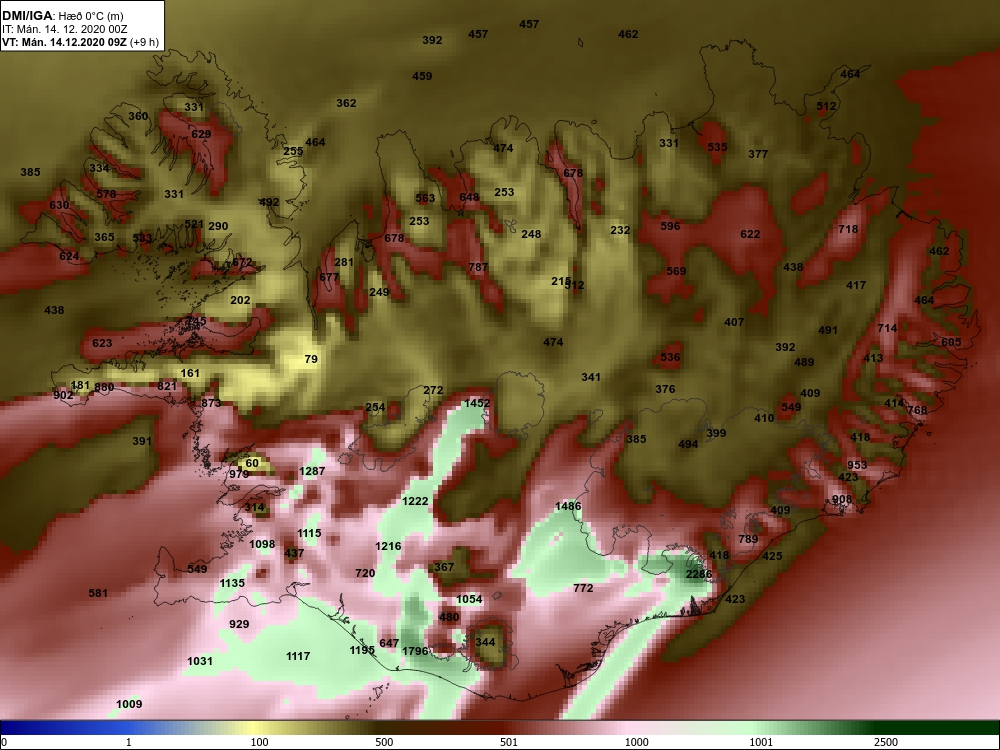Click the map value '1452'
The image size is (1000, 750).
476,403
